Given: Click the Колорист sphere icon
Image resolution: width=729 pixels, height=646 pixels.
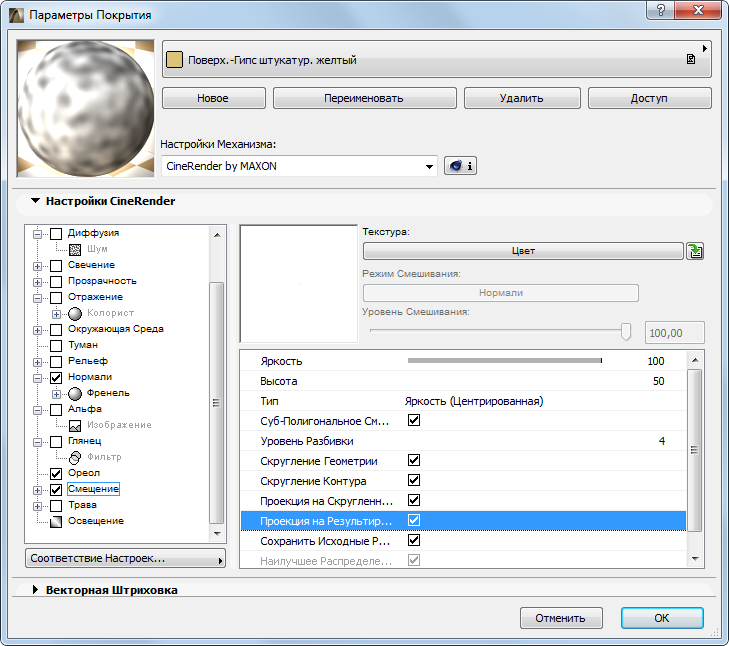Looking at the screenshot, I should (x=75, y=314).
